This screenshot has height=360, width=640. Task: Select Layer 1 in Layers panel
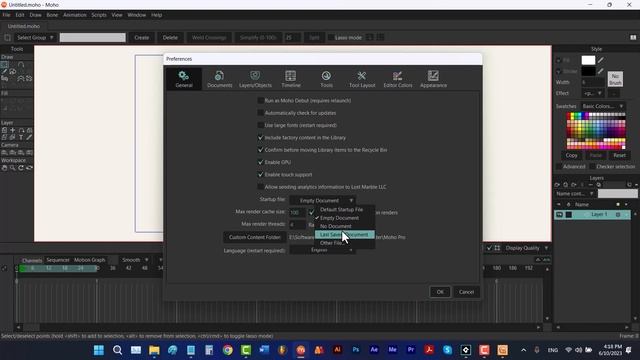point(592,215)
